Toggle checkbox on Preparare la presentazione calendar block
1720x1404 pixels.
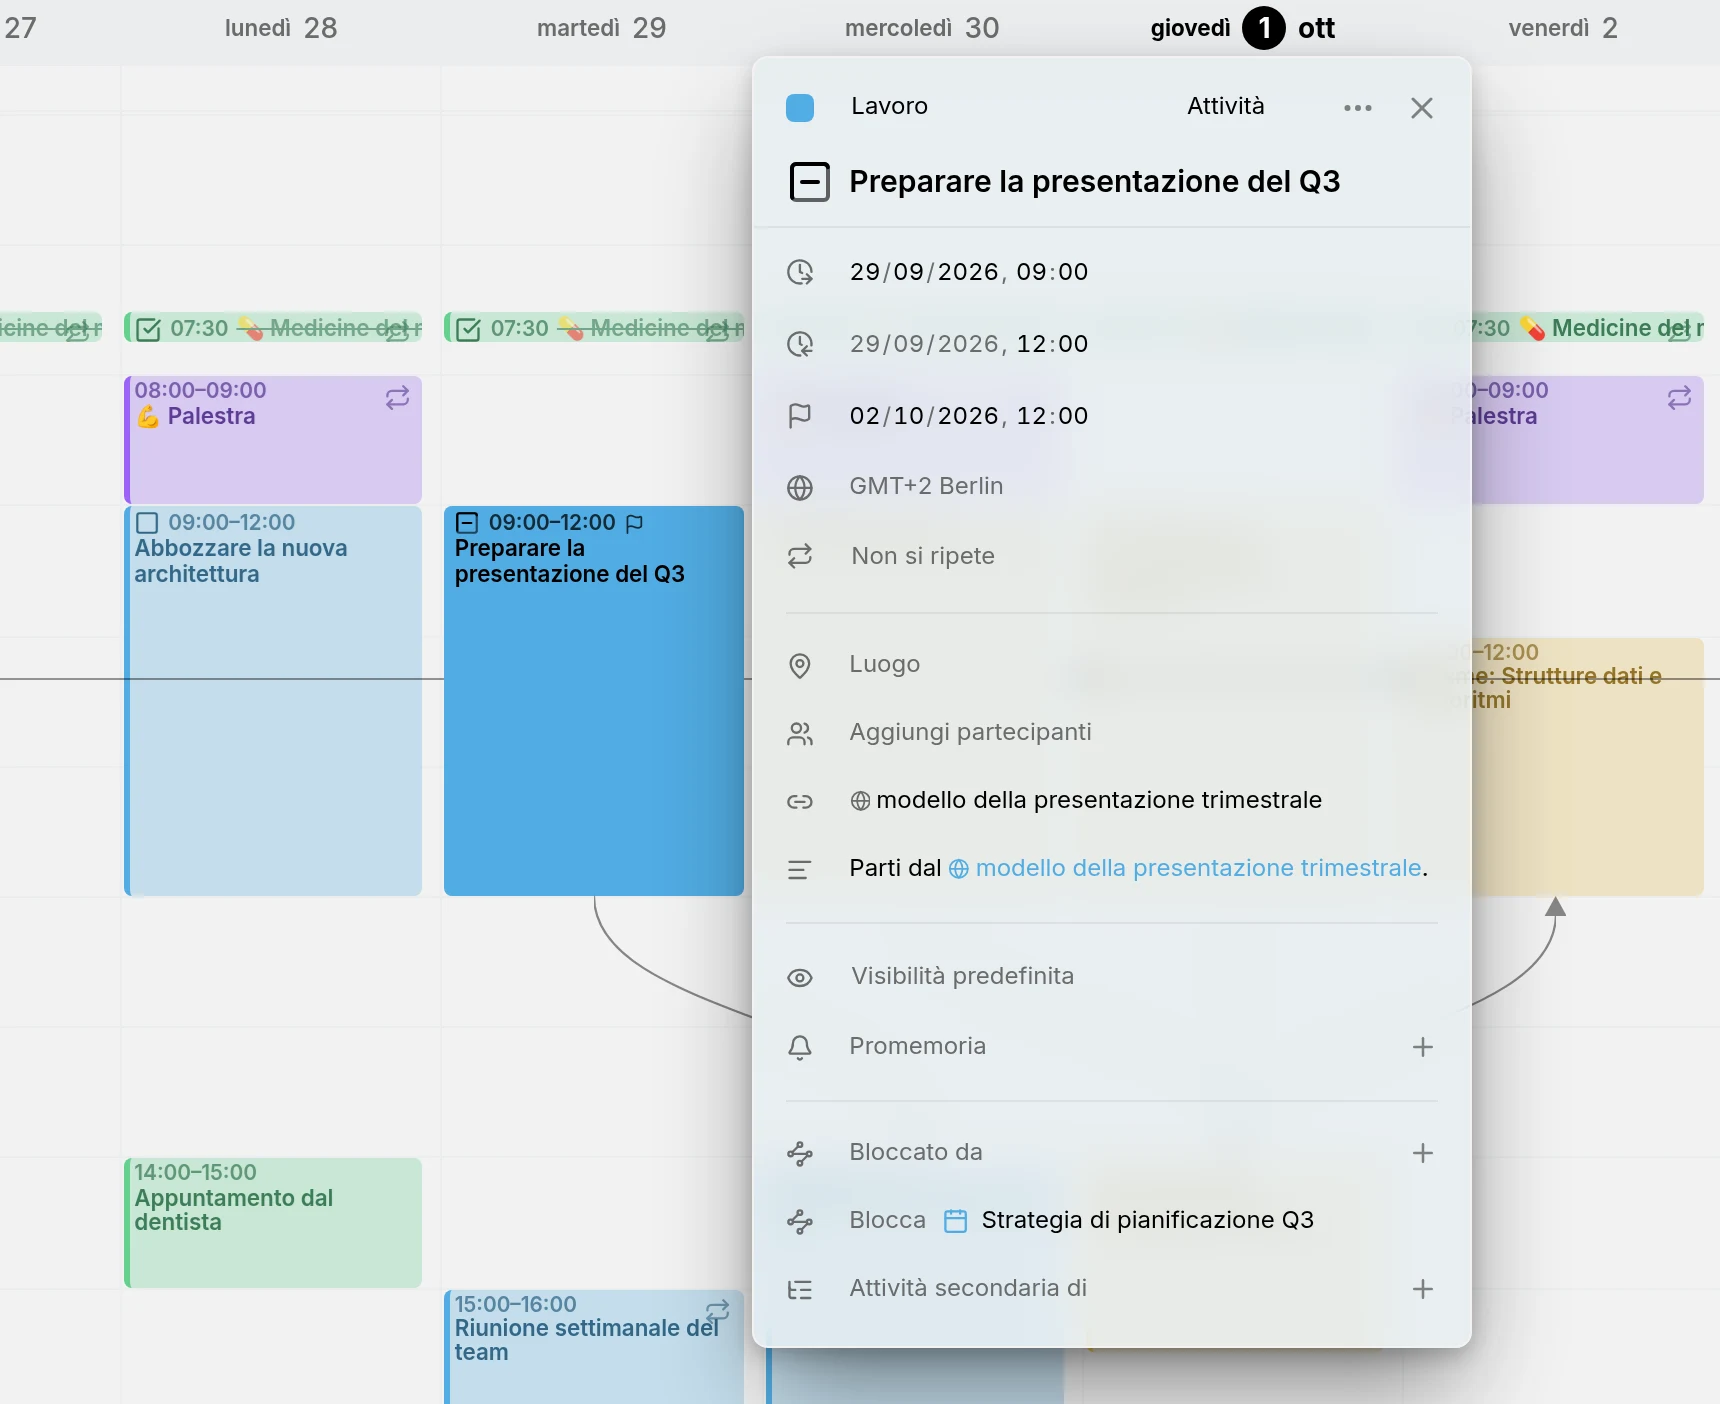pos(467,523)
